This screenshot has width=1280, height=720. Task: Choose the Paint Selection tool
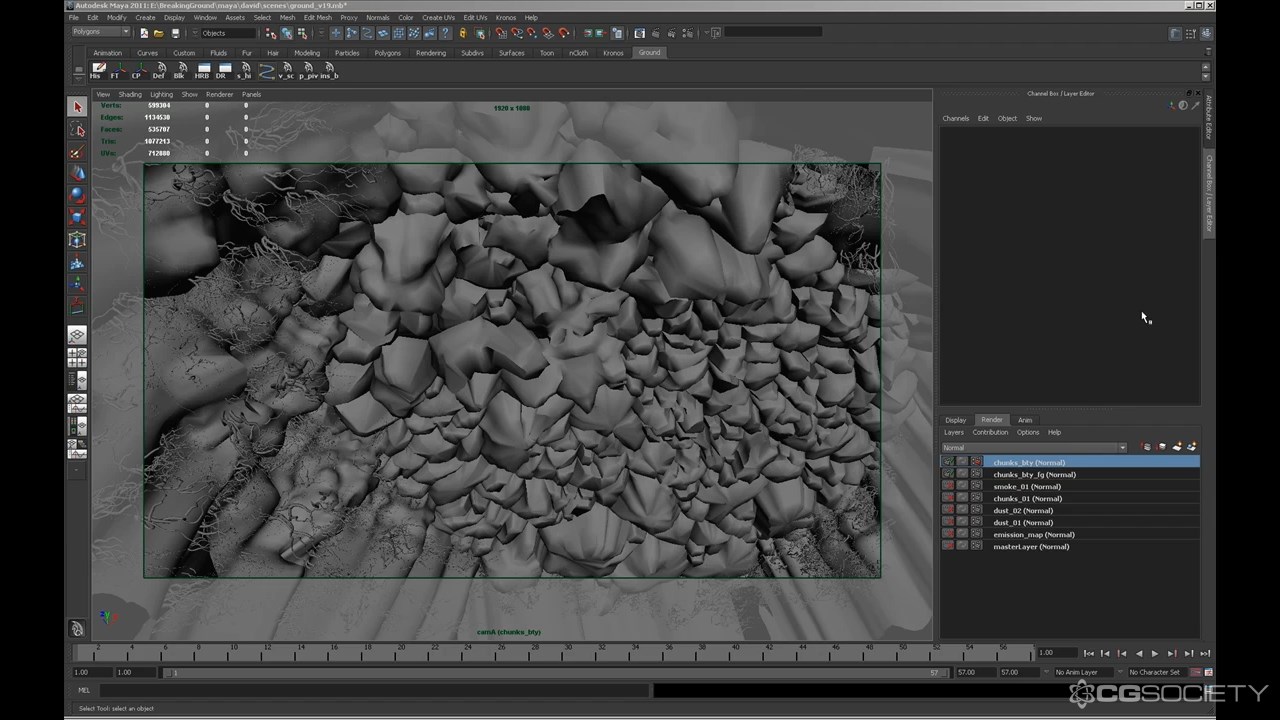click(77, 152)
